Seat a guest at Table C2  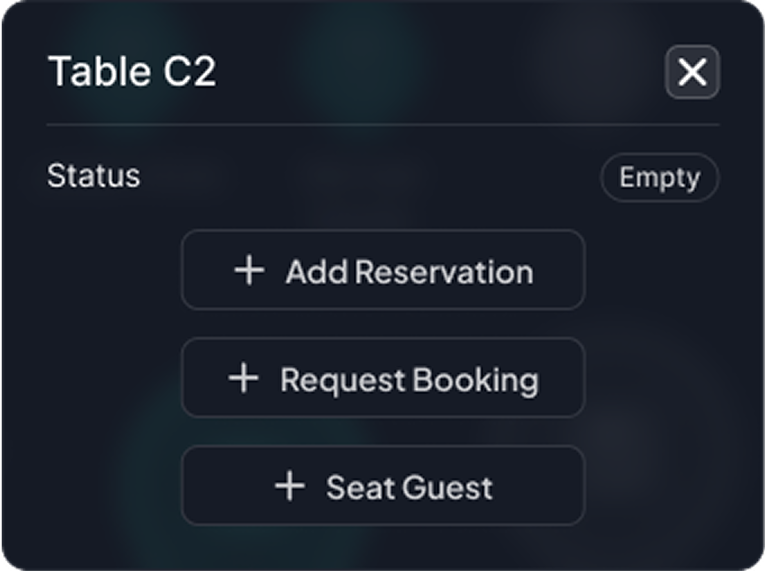pos(383,486)
